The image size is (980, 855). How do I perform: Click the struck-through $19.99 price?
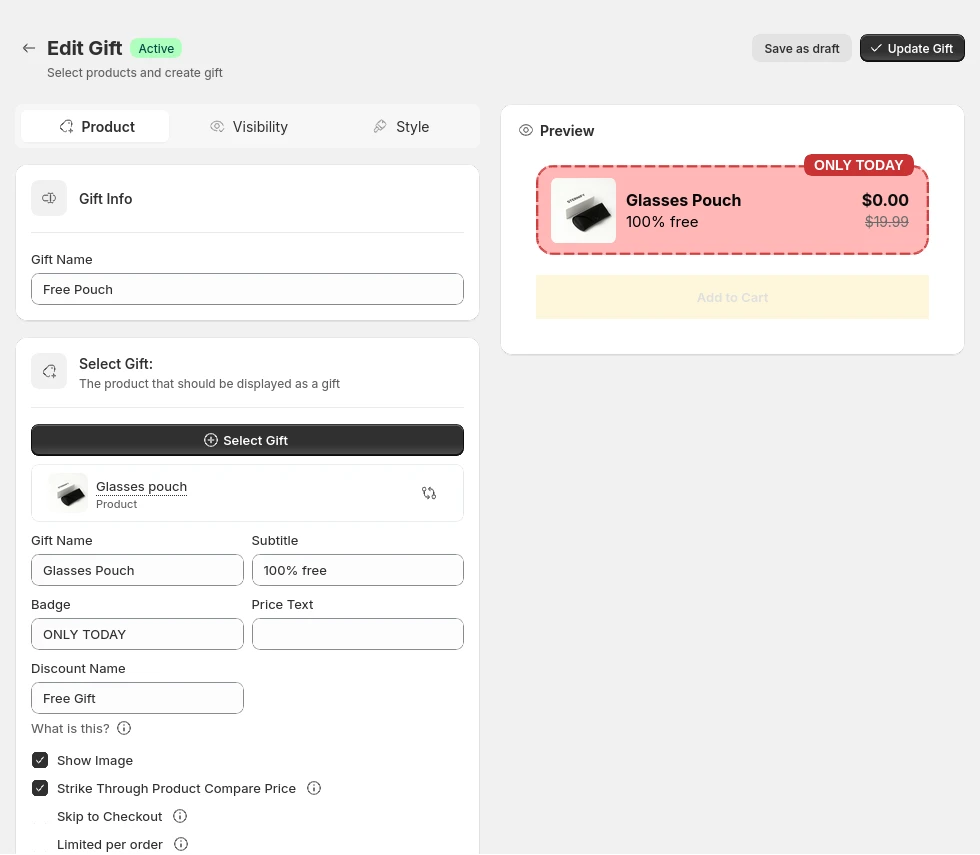[x=886, y=222]
